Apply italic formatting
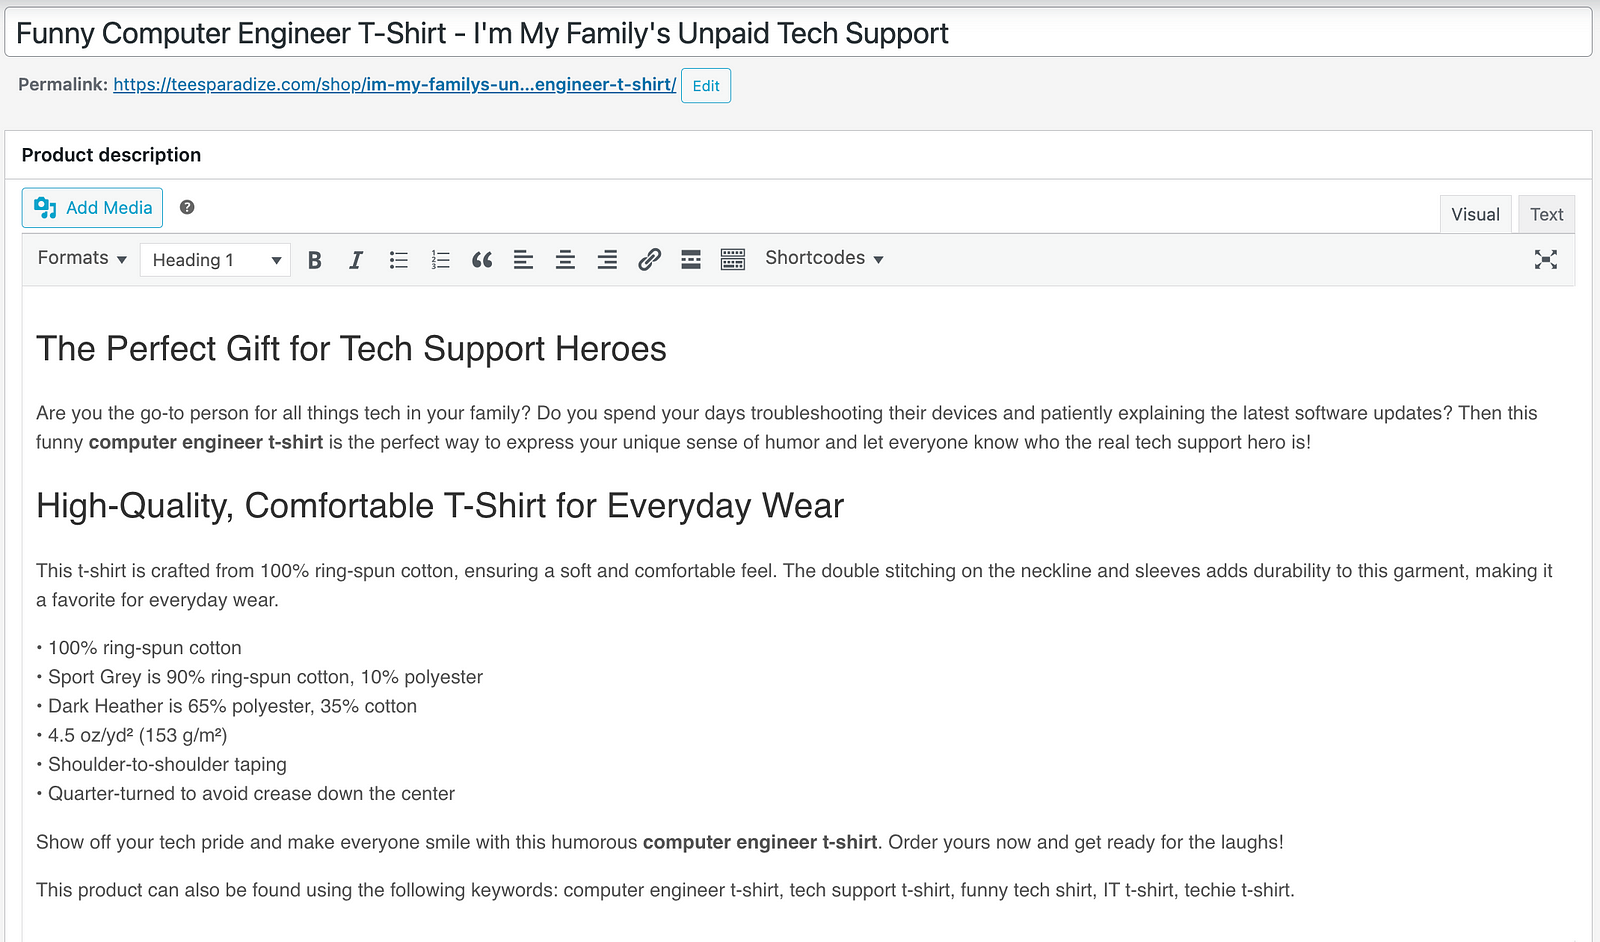Screen dimensions: 1600x942 pyautogui.click(x=356, y=260)
